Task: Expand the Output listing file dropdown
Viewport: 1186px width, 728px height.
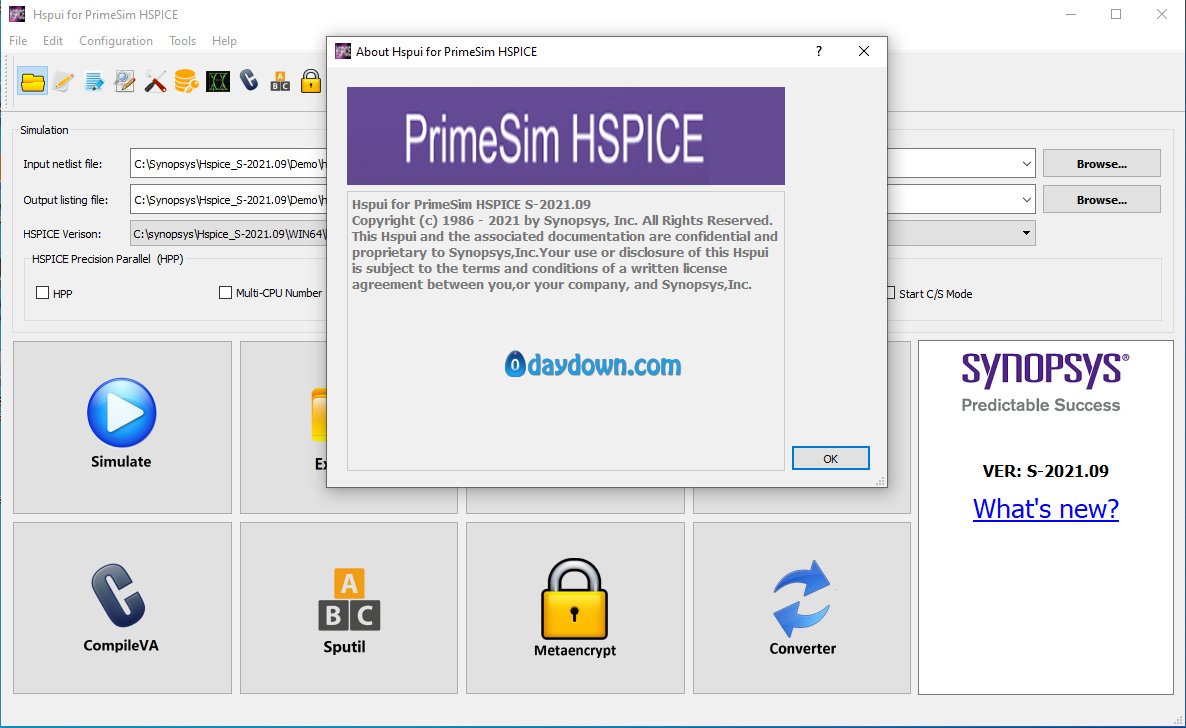Action: 1026,200
